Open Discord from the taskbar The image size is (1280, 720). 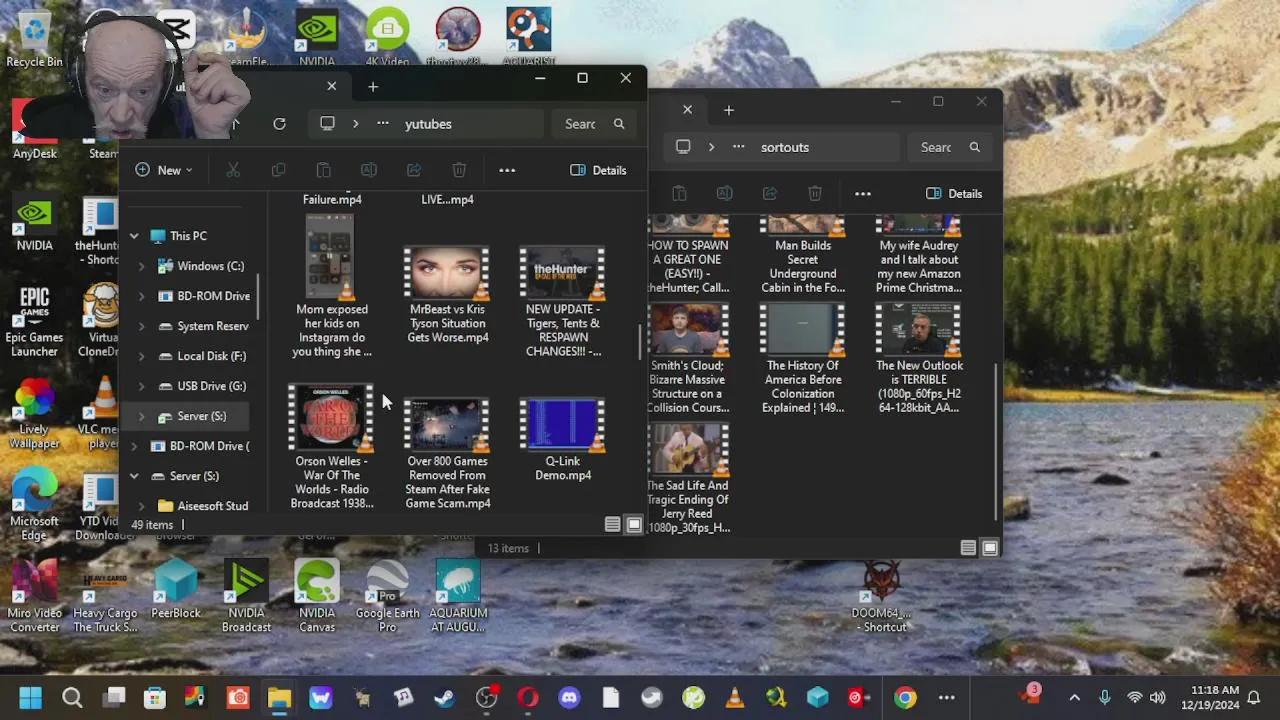coord(569,697)
